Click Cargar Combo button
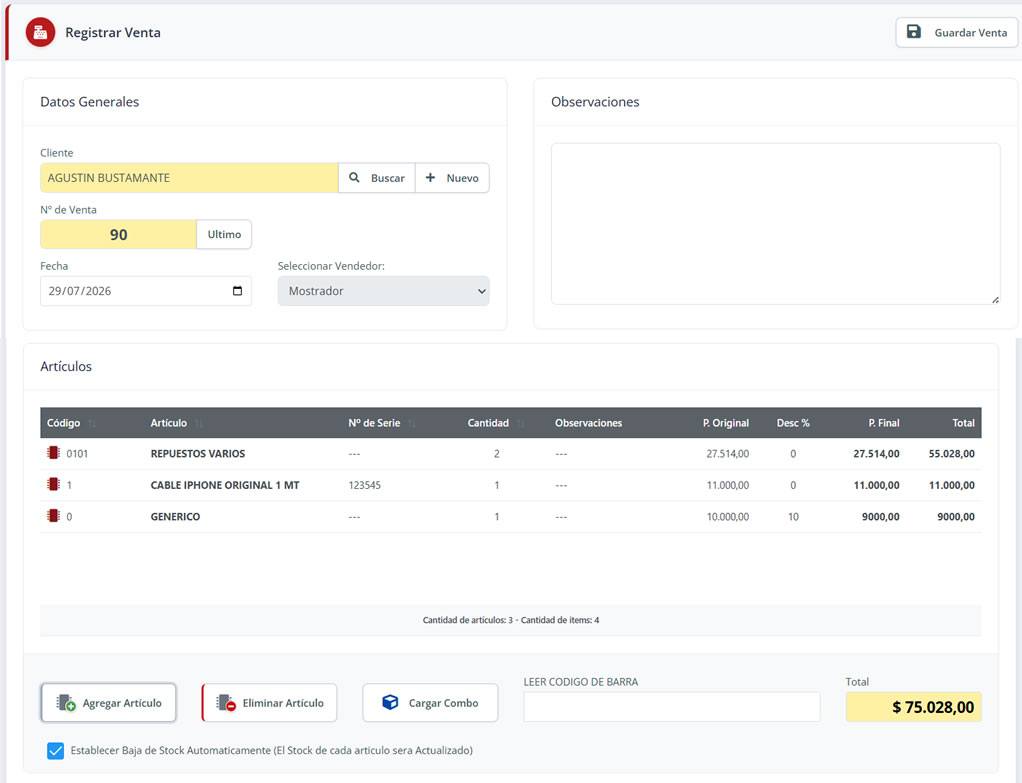Screen dimensions: 1022x783 coord(430,703)
